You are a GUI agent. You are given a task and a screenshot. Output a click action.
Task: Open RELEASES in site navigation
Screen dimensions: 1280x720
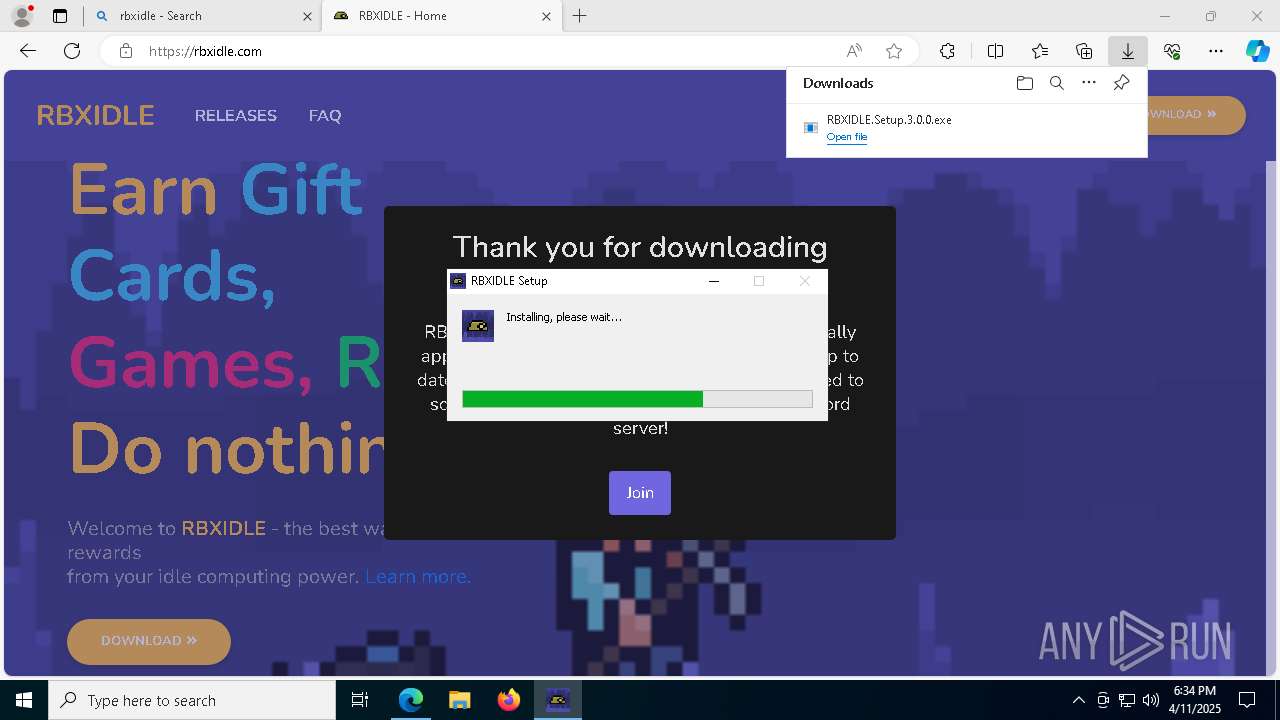236,116
